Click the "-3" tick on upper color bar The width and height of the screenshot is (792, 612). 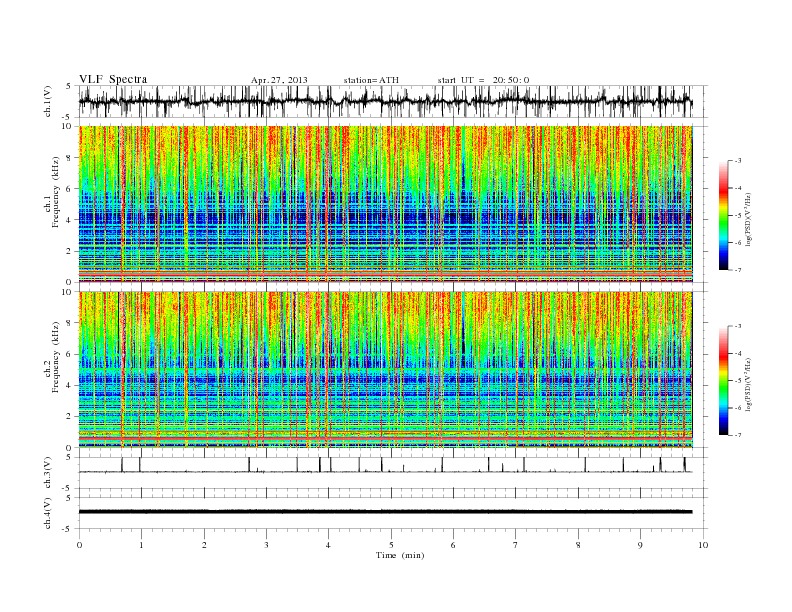pyautogui.click(x=737, y=161)
